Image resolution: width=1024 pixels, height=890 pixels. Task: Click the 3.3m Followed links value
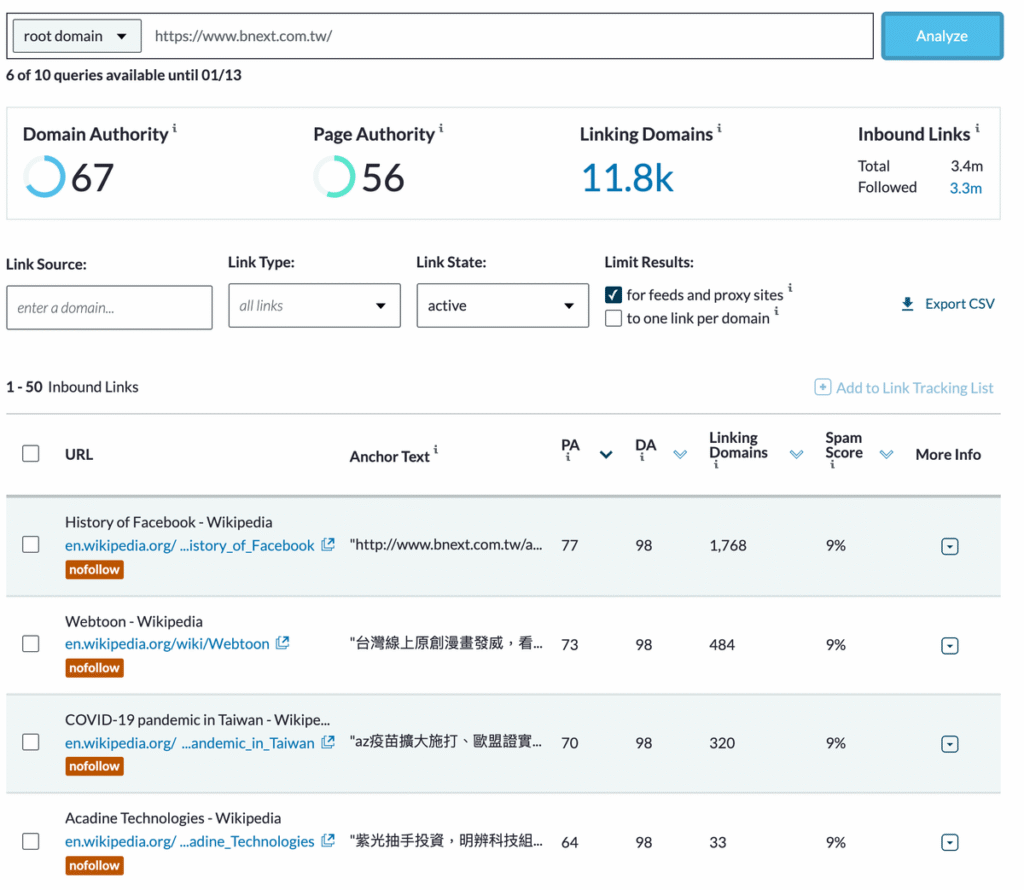pyautogui.click(x=966, y=188)
